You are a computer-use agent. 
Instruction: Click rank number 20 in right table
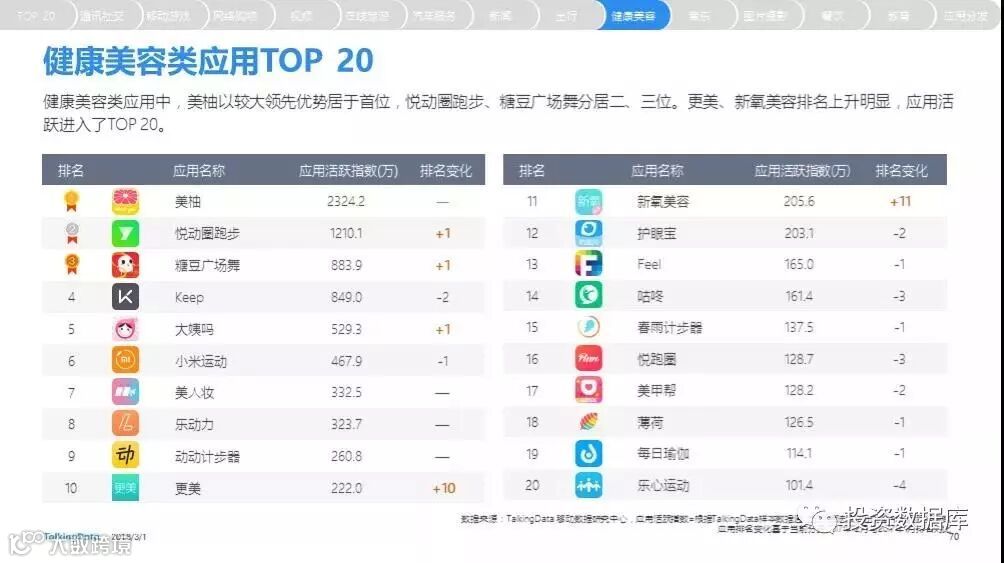[532, 485]
